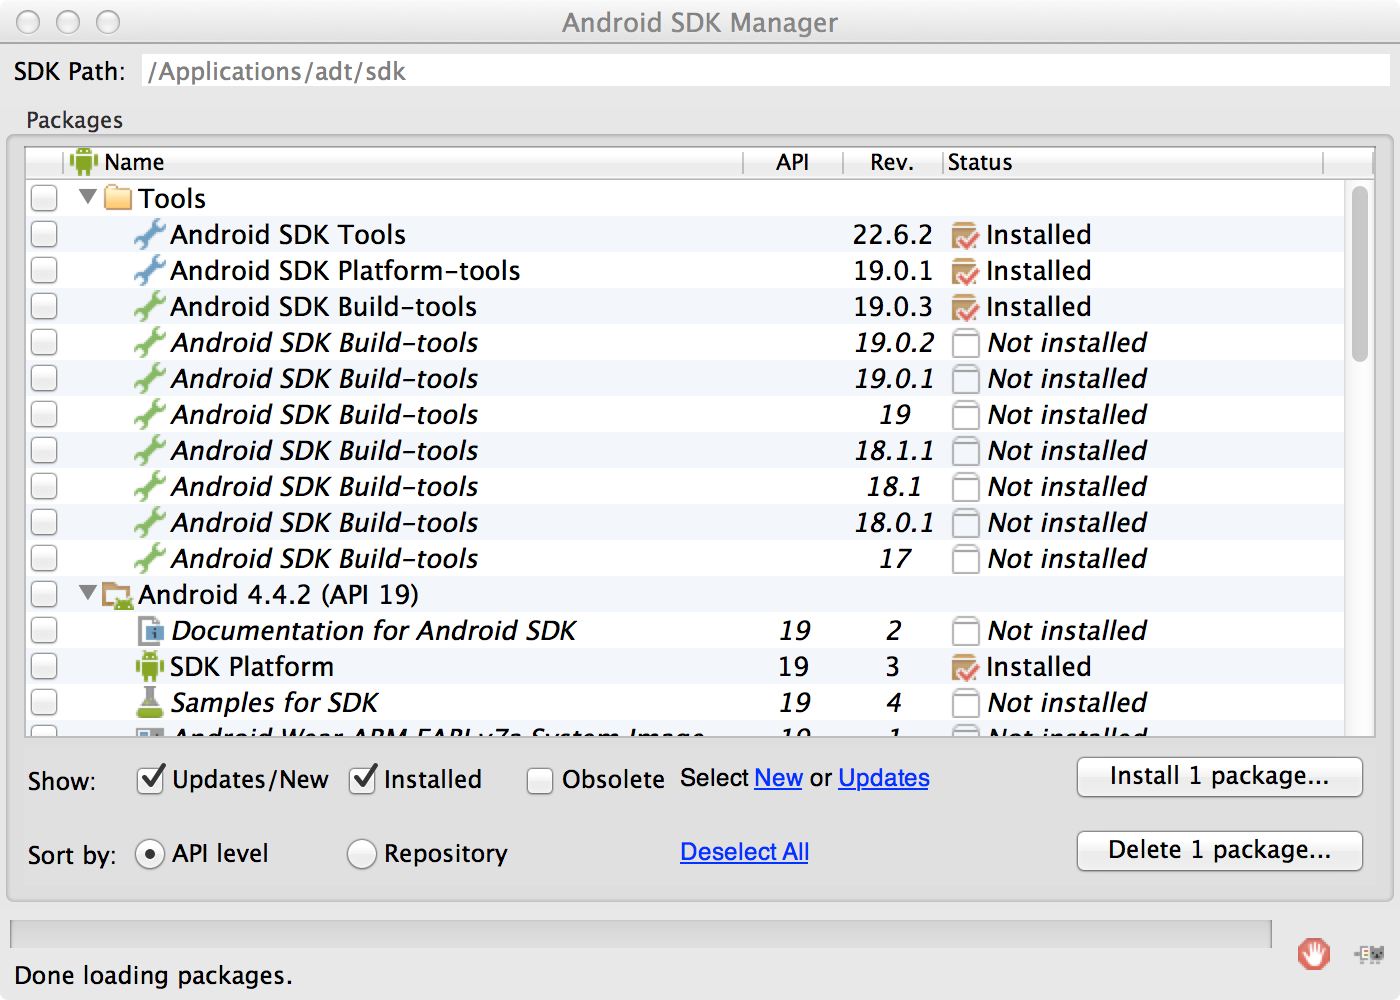Select the Repository sort option

[x=361, y=854]
